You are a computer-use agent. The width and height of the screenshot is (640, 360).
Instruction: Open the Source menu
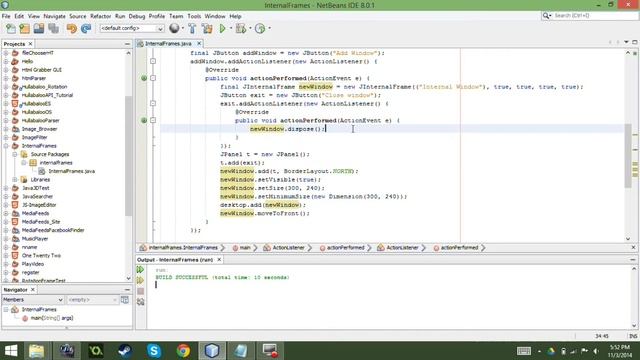(x=78, y=16)
